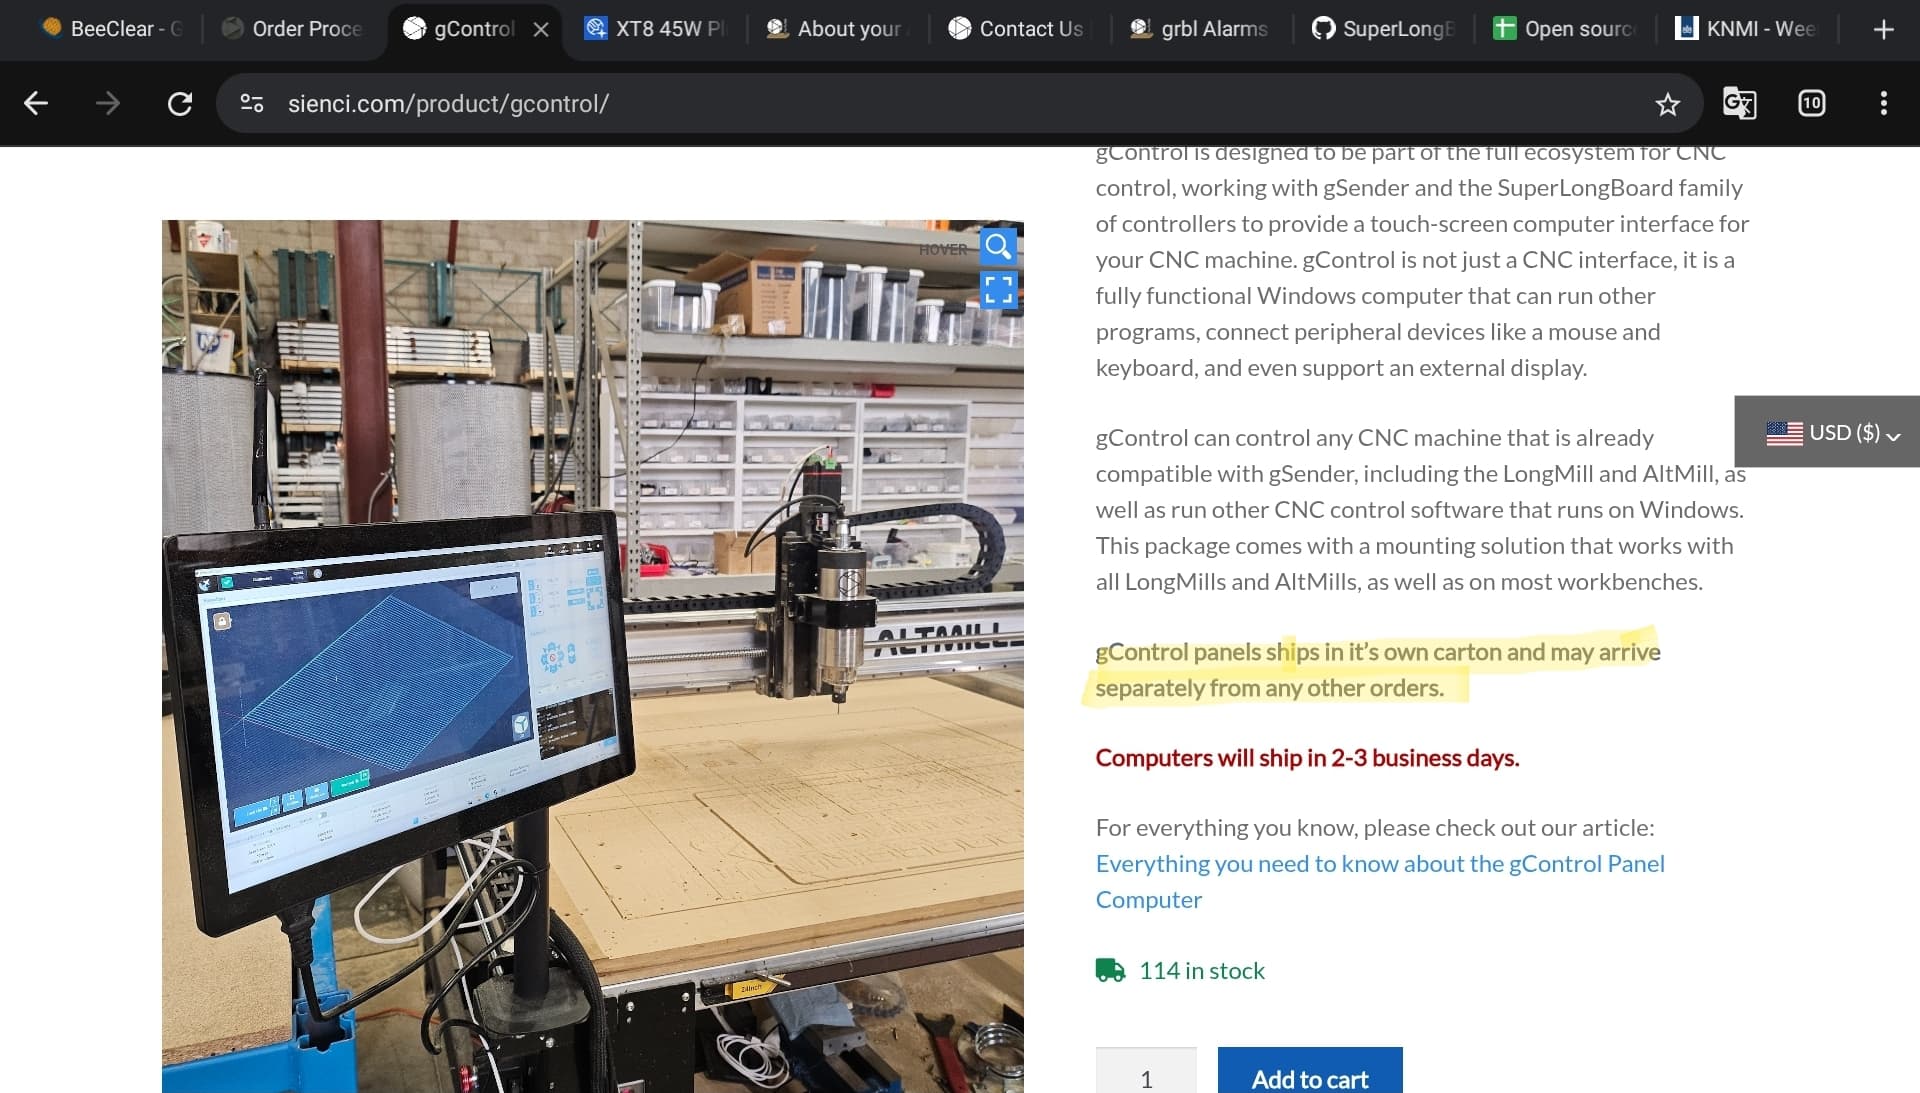Click the magnifier zoom icon on the product image
The width and height of the screenshot is (1920, 1093).
click(x=998, y=246)
